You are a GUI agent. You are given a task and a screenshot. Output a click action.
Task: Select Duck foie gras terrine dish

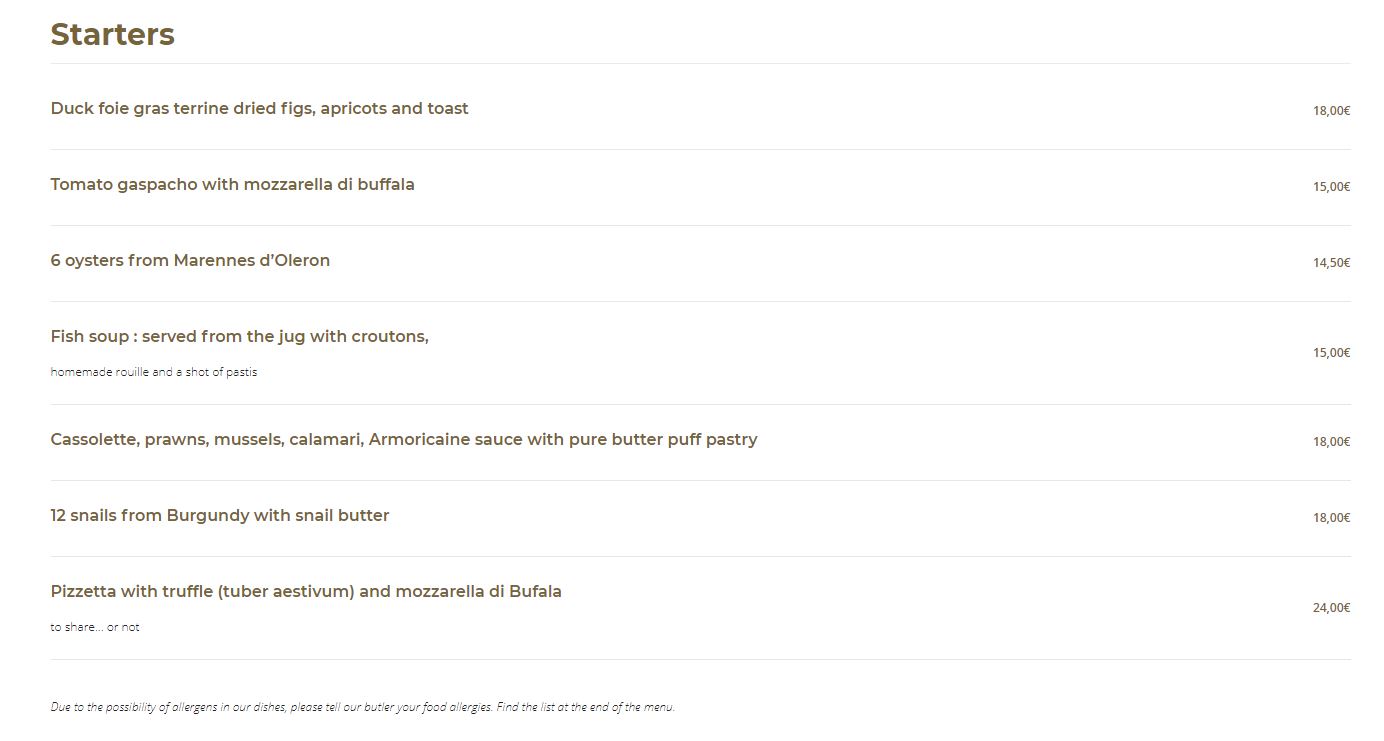click(x=259, y=108)
